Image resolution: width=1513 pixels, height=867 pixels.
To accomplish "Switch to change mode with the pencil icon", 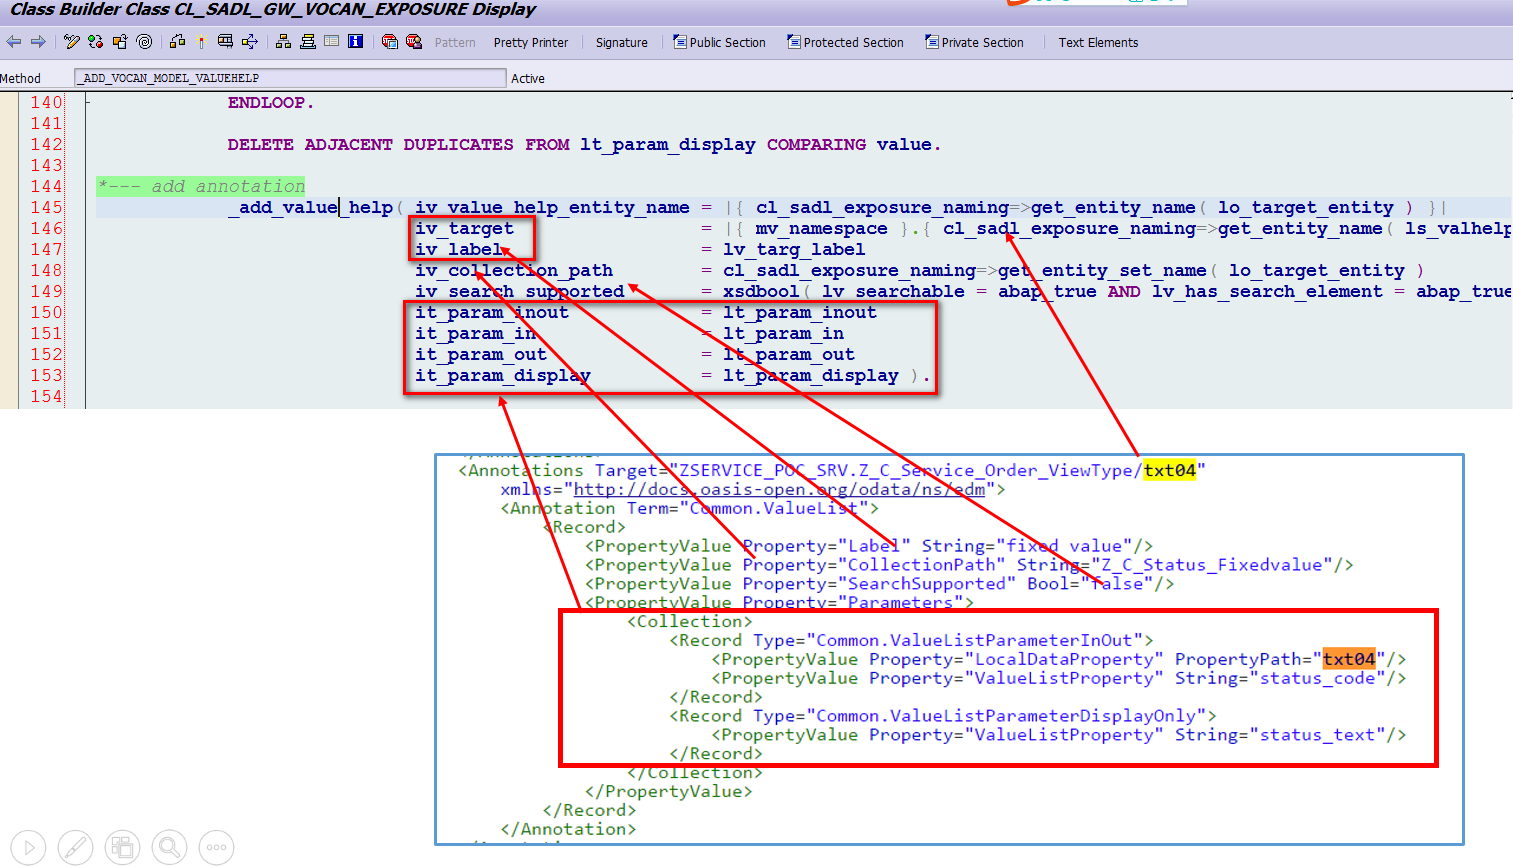I will (71, 42).
